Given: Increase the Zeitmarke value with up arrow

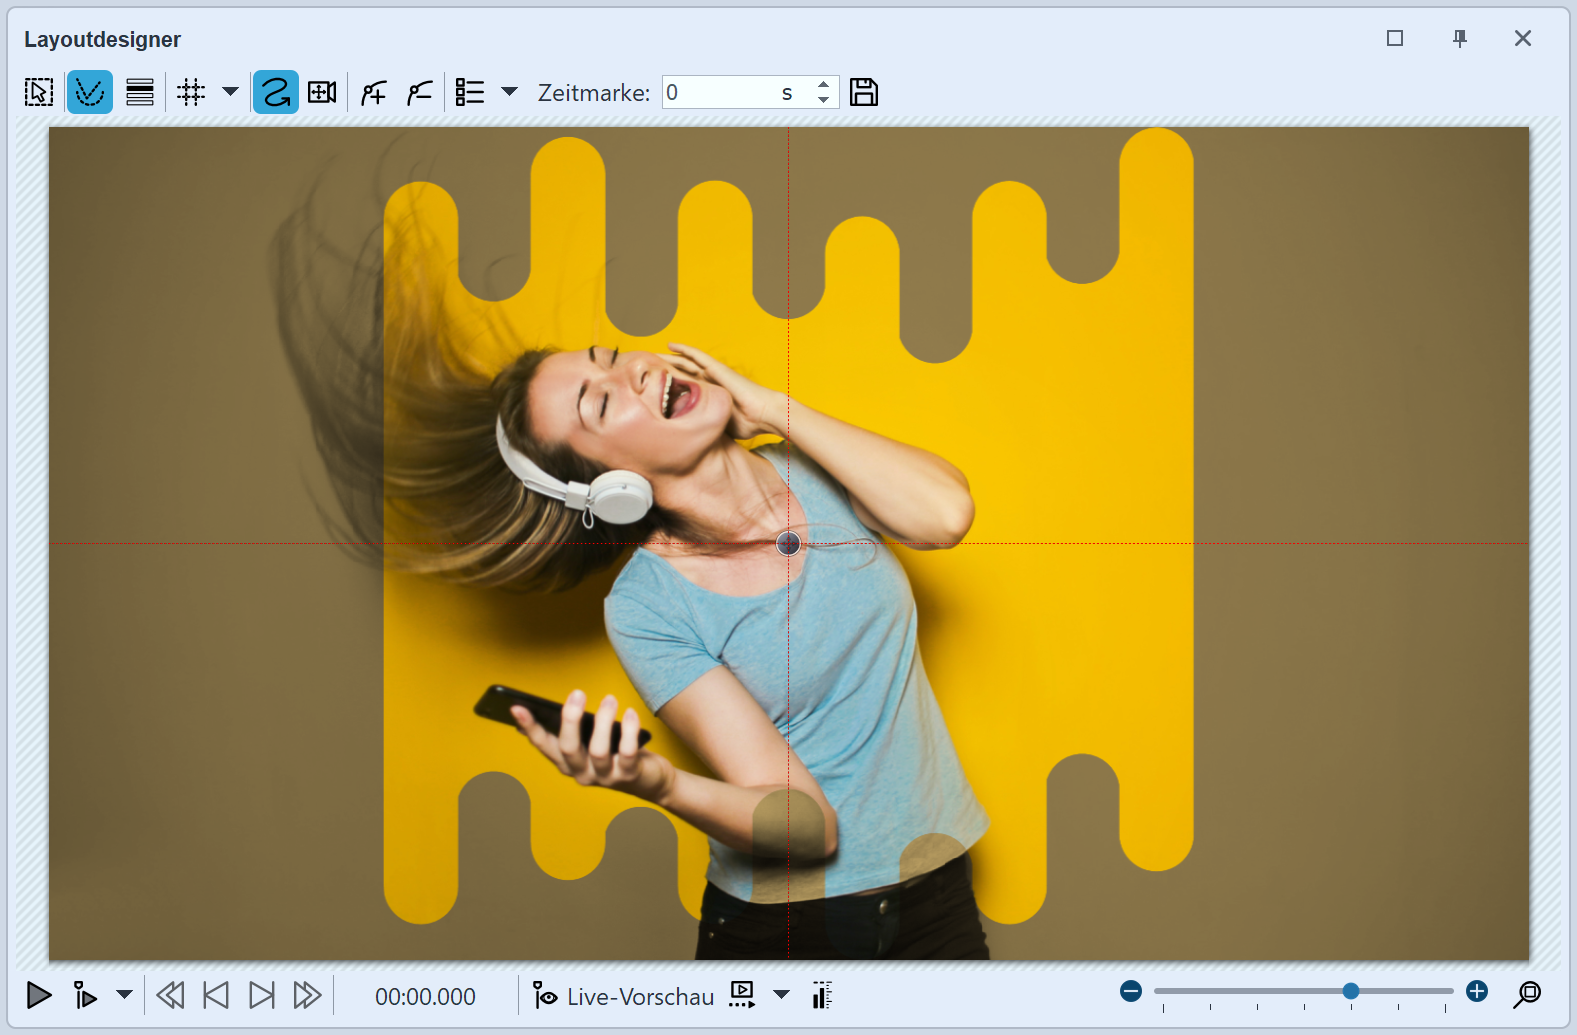Looking at the screenshot, I should tap(823, 85).
